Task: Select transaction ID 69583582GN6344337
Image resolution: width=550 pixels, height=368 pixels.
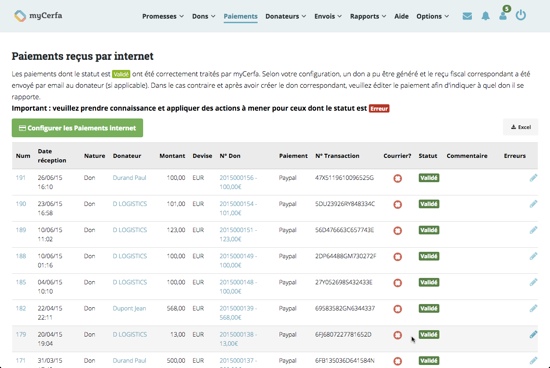Action: tap(345, 308)
